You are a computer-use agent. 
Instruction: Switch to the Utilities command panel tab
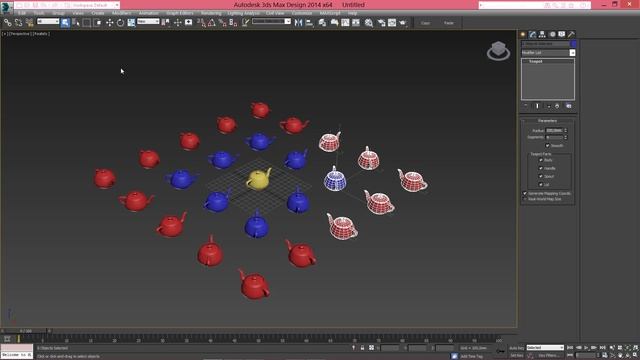click(x=571, y=34)
